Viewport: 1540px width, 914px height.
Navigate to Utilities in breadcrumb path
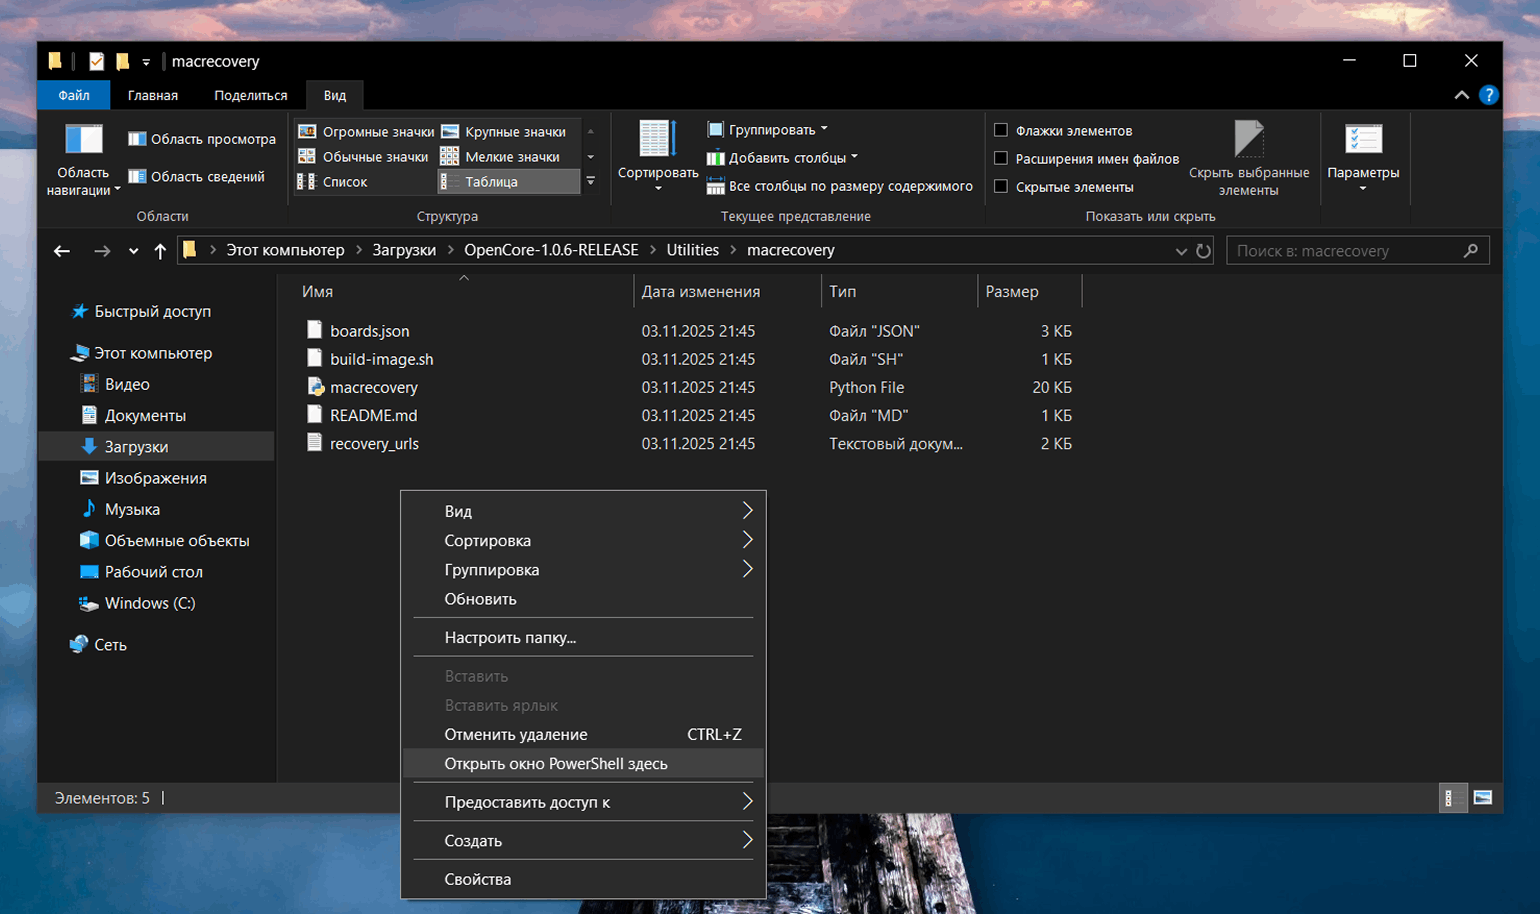(693, 250)
